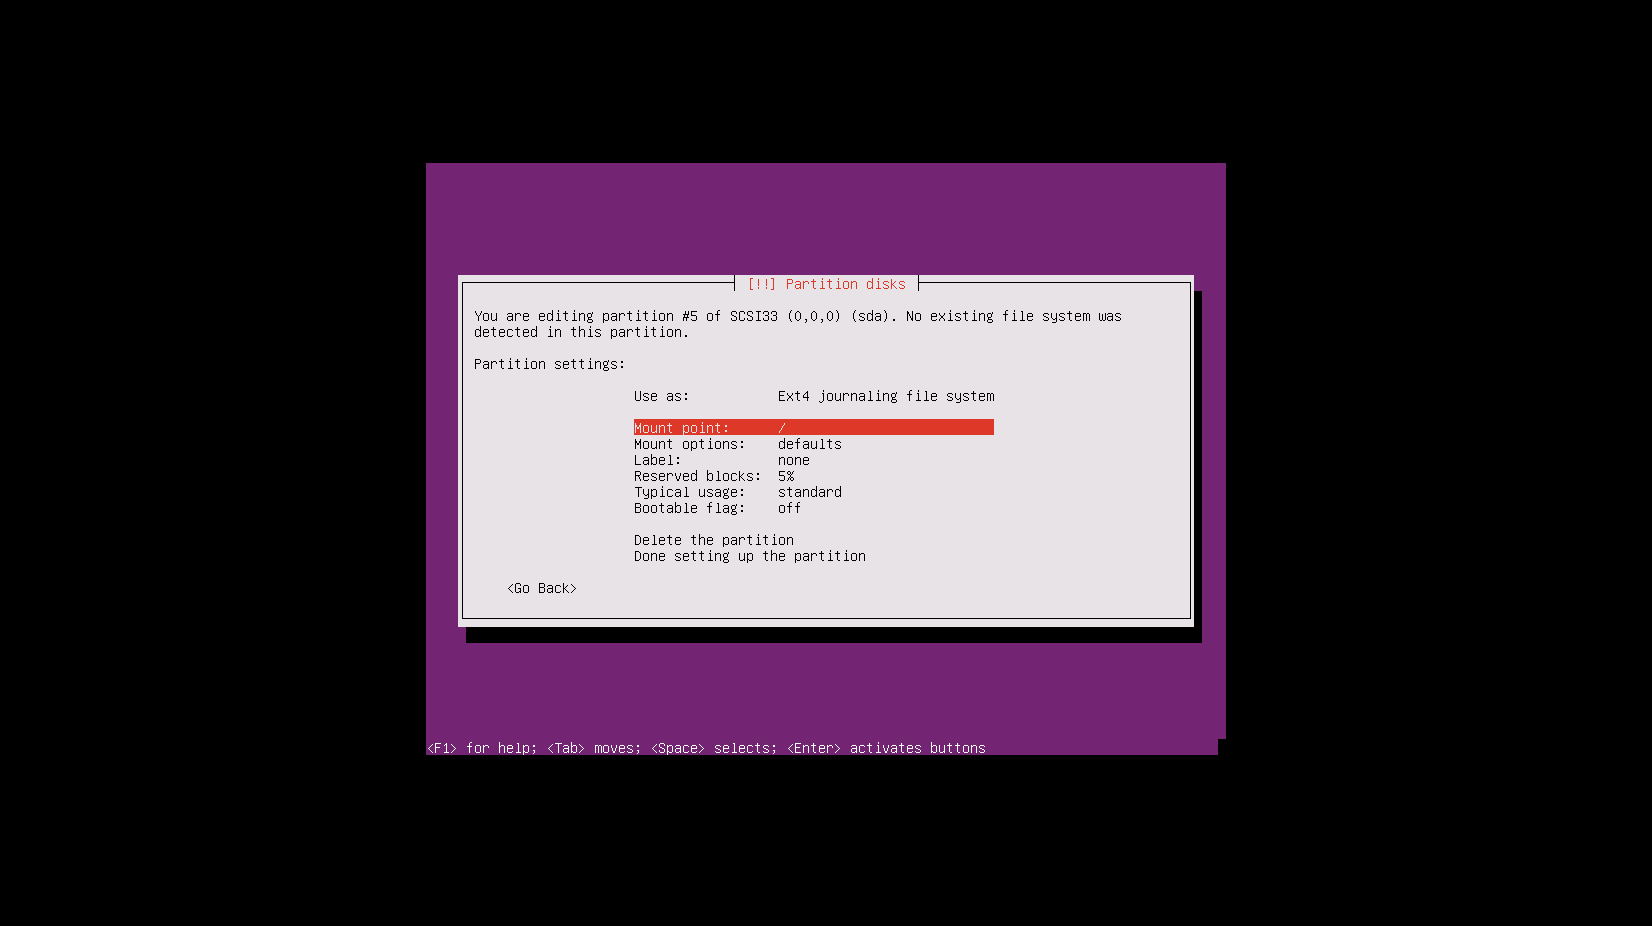The width and height of the screenshot is (1652, 926).
Task: Open the Use as setting
Action: tap(813, 396)
